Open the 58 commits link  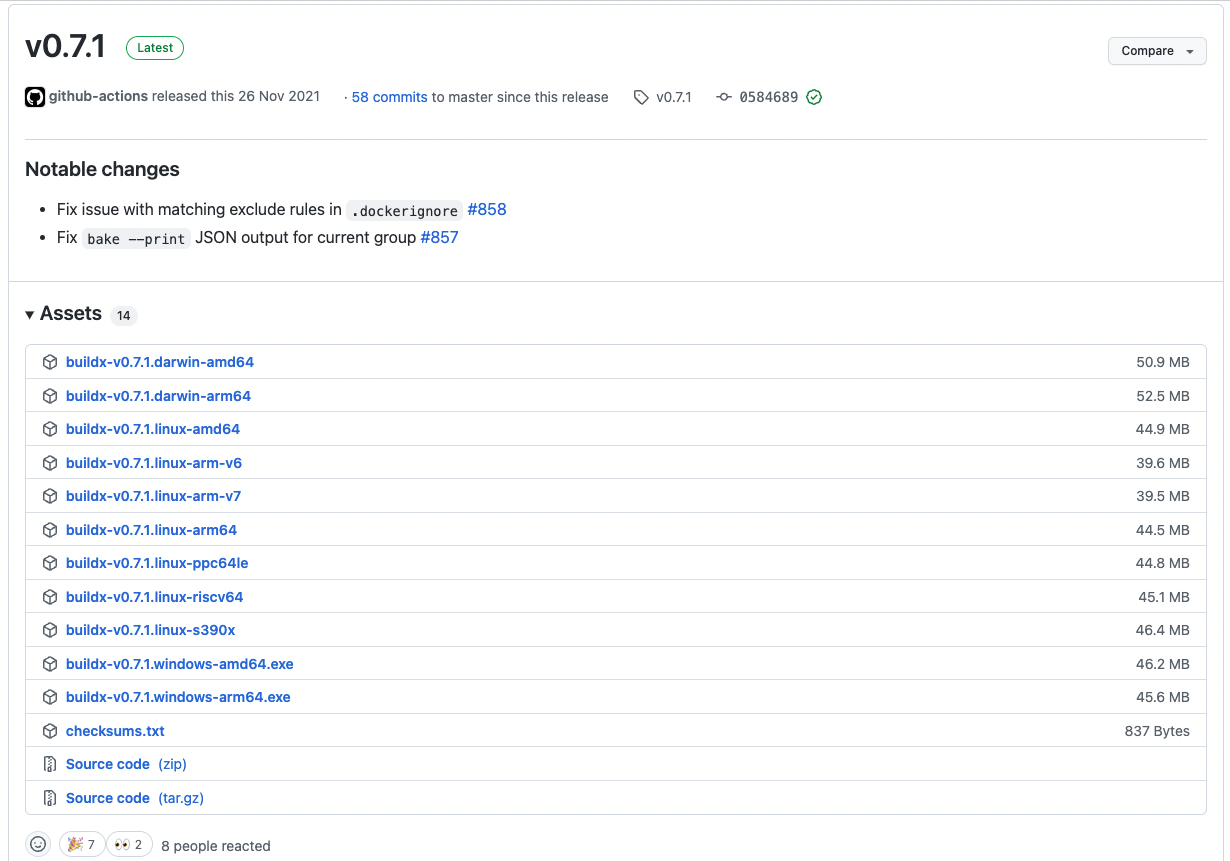[x=390, y=98]
